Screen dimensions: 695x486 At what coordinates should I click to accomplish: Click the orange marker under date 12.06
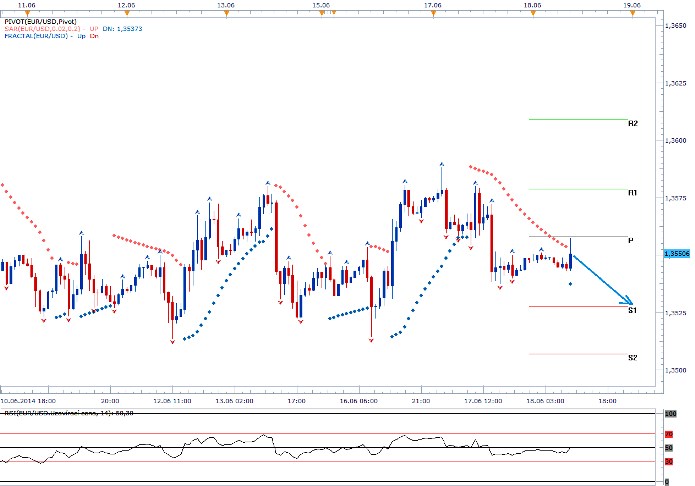point(127,13)
